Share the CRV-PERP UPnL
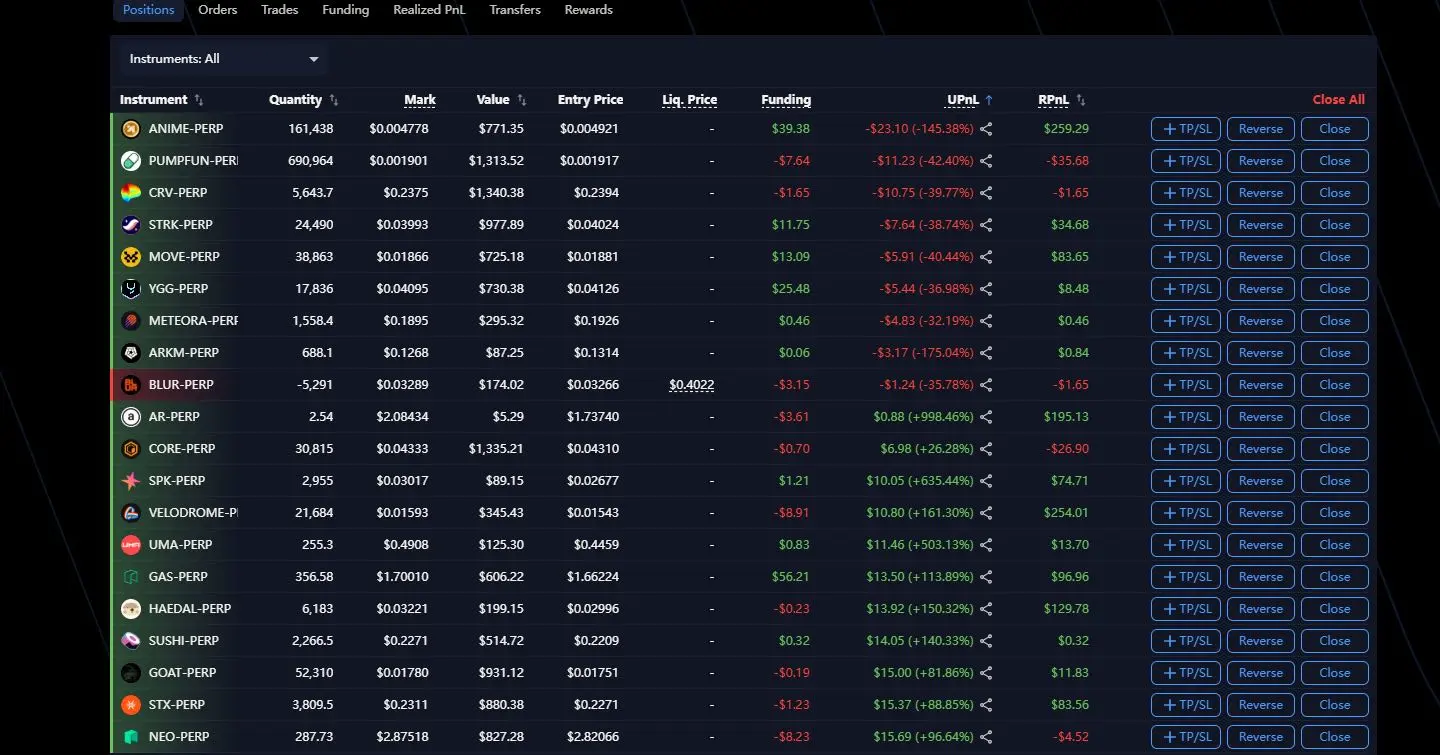The height and width of the screenshot is (755, 1440). point(987,193)
